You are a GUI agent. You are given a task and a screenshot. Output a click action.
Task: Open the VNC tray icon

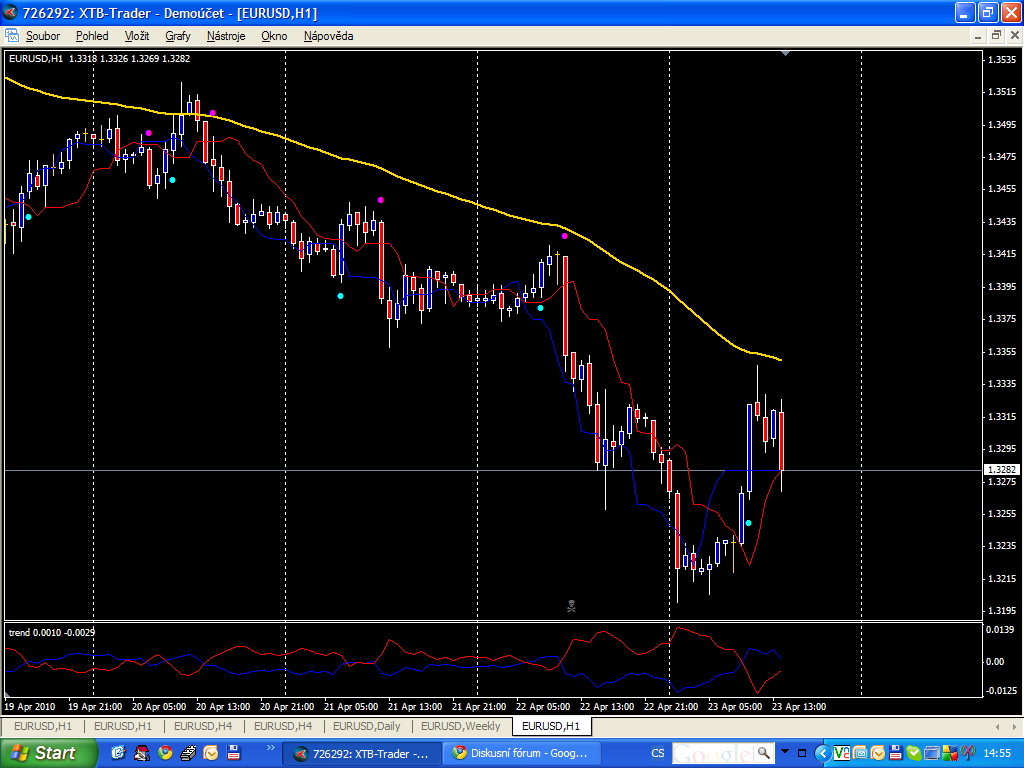click(x=842, y=753)
